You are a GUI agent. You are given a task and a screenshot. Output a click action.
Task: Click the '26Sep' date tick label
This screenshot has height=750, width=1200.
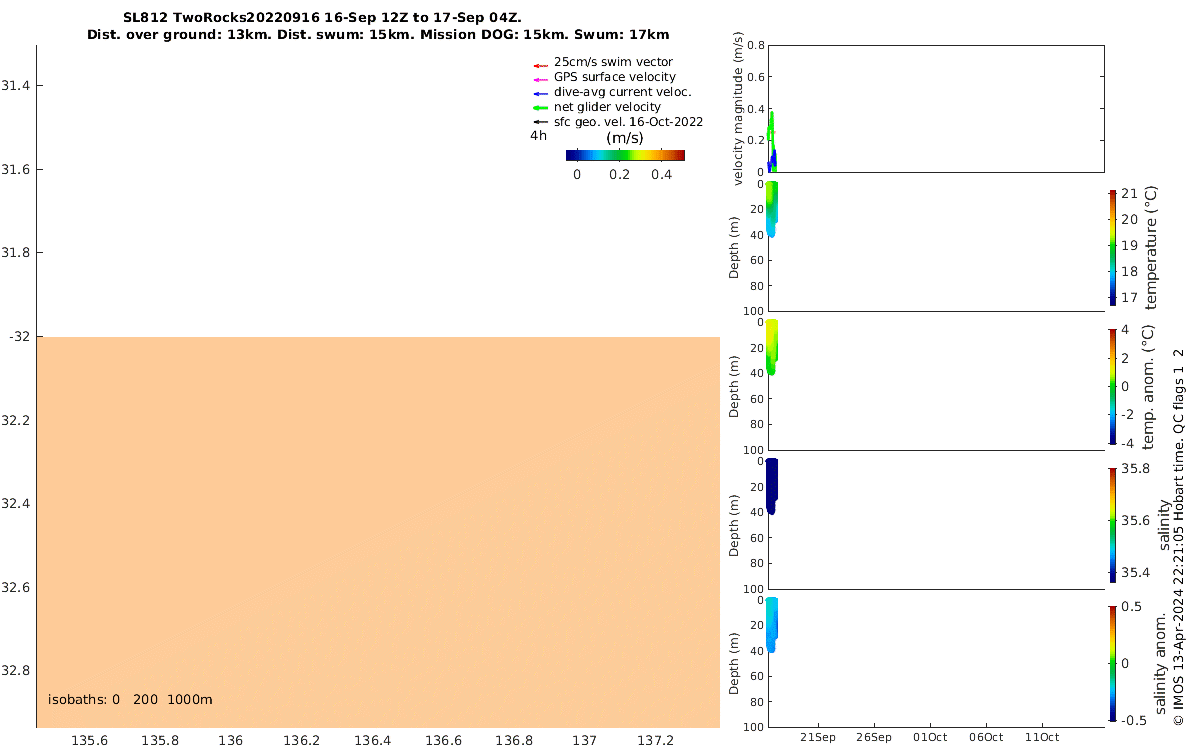874,737
